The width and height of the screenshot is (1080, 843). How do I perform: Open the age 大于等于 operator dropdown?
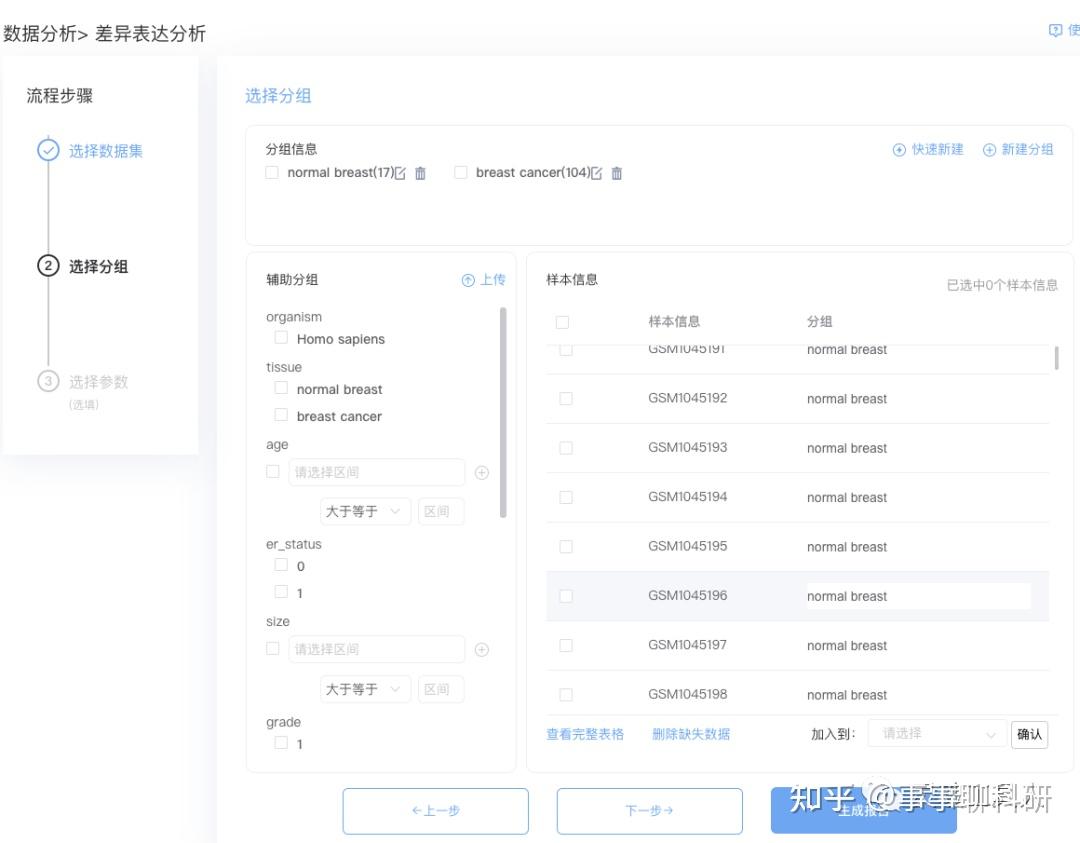365,512
